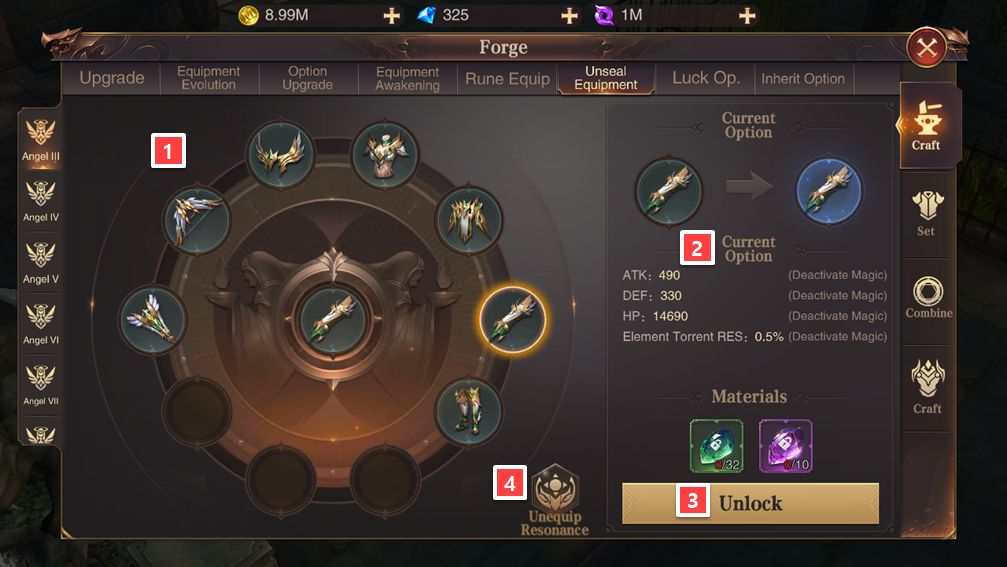Click the Unlock button
The image size is (1007, 567).
(x=750, y=503)
